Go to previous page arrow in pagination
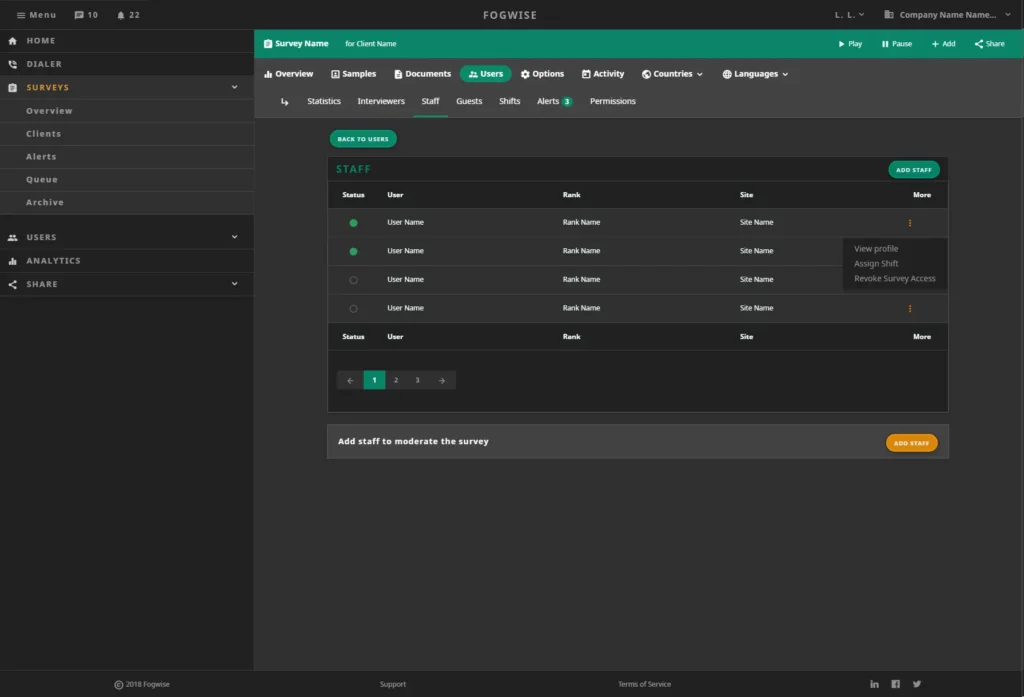1024x697 pixels. click(351, 380)
